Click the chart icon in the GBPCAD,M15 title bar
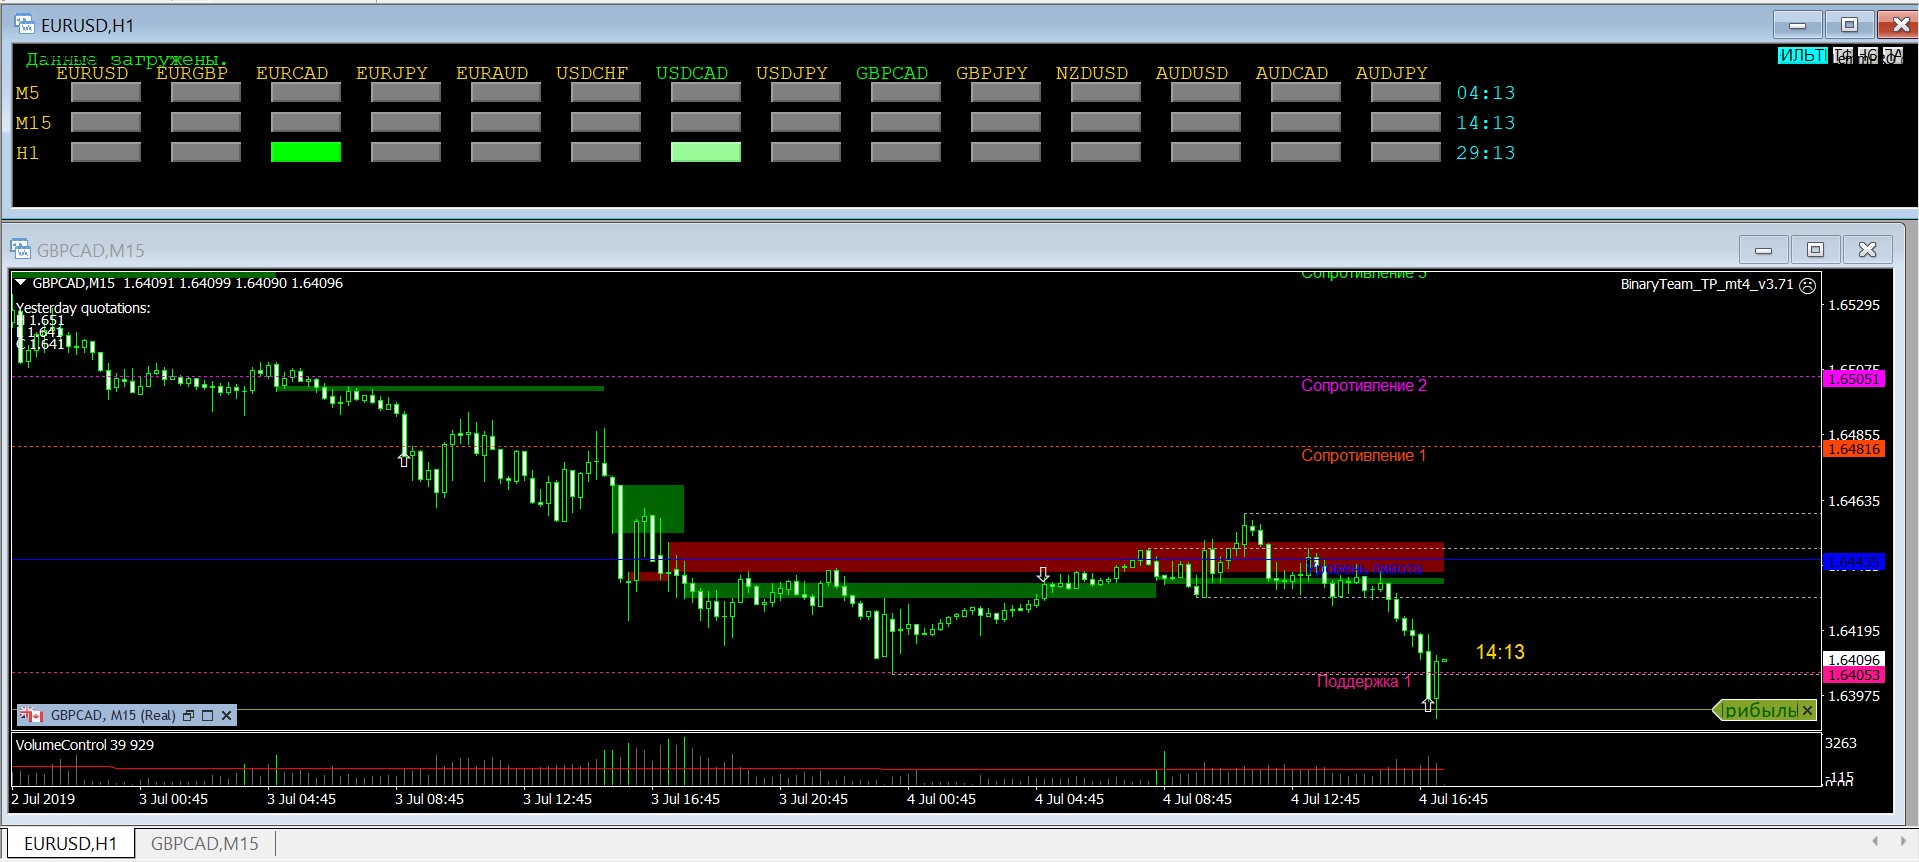 click(x=21, y=250)
